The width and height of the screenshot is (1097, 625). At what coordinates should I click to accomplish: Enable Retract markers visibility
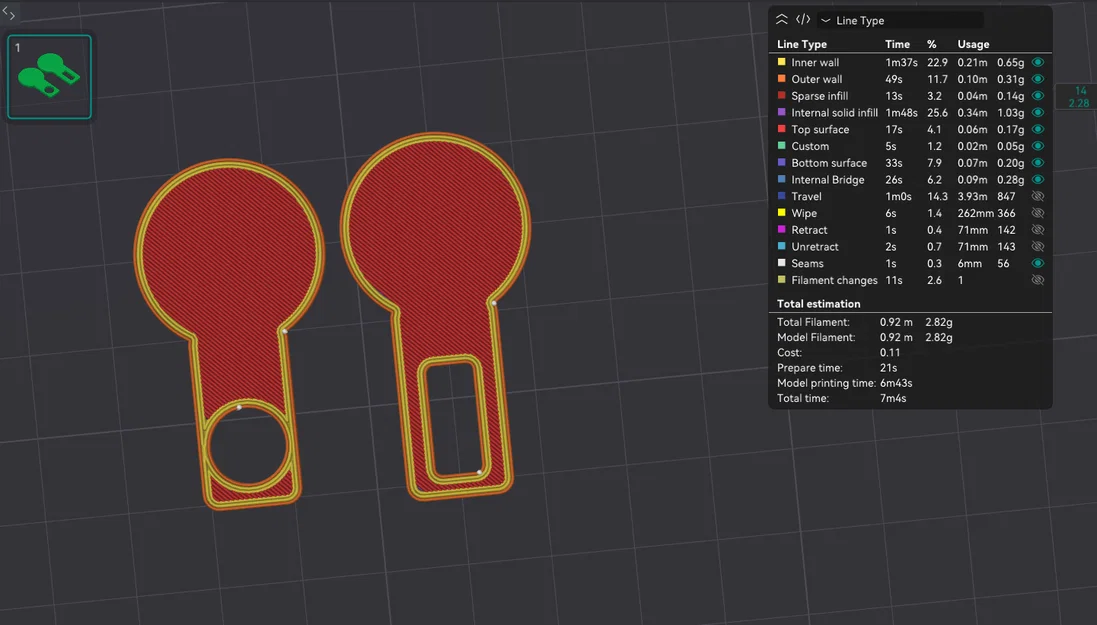point(1038,230)
